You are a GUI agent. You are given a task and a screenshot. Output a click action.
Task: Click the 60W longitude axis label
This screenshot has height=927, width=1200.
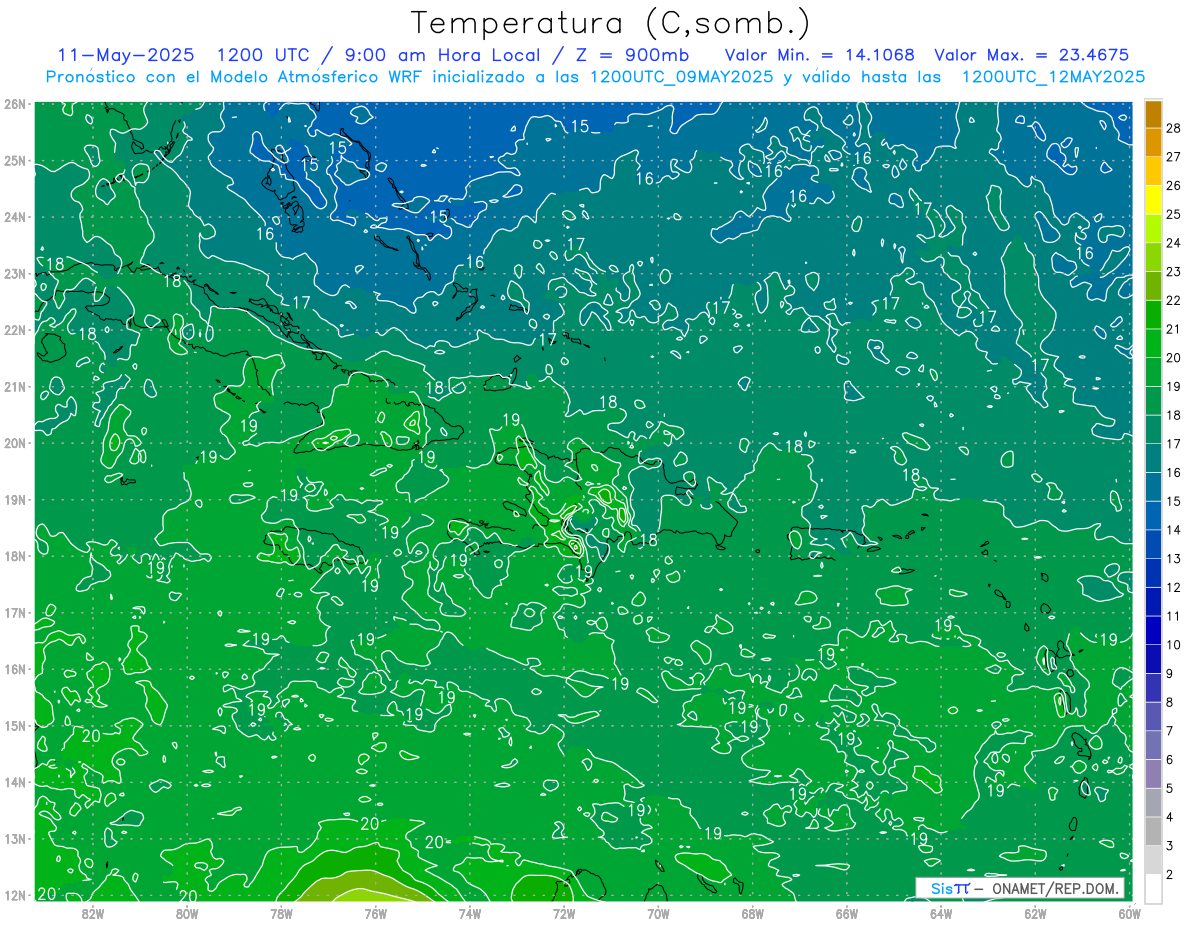(1129, 913)
